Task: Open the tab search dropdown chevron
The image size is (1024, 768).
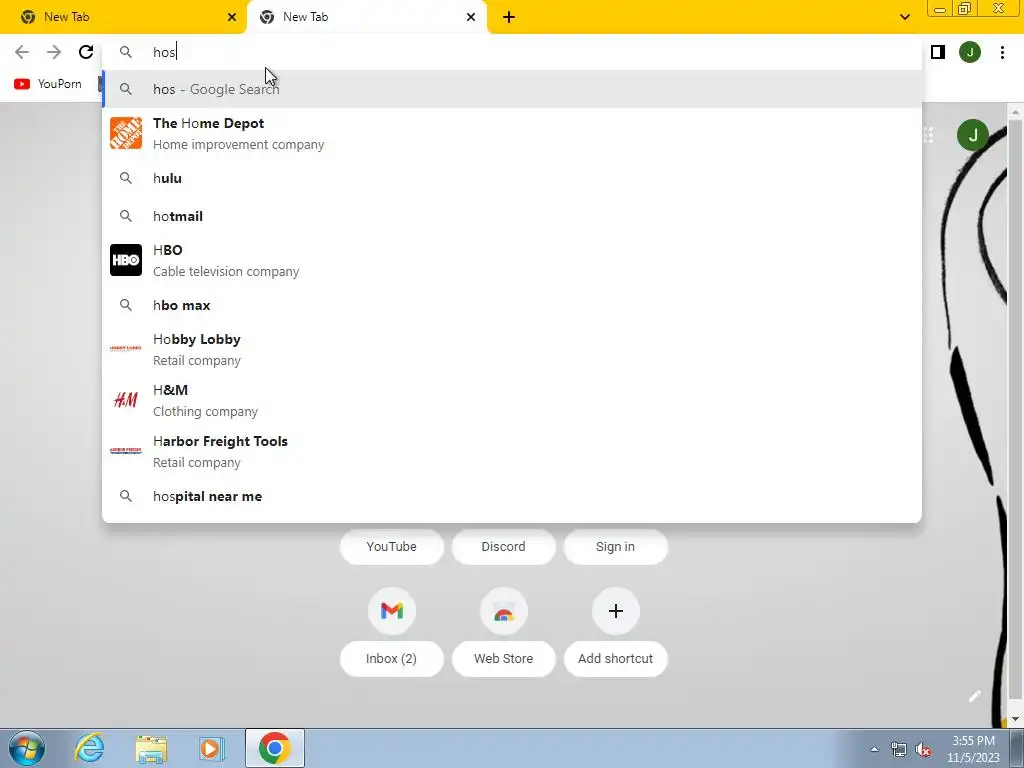Action: 904,17
